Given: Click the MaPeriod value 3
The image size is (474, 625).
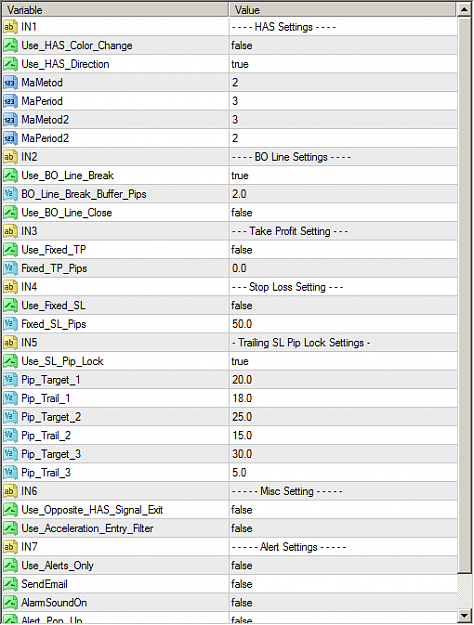Looking at the screenshot, I should (x=235, y=101).
